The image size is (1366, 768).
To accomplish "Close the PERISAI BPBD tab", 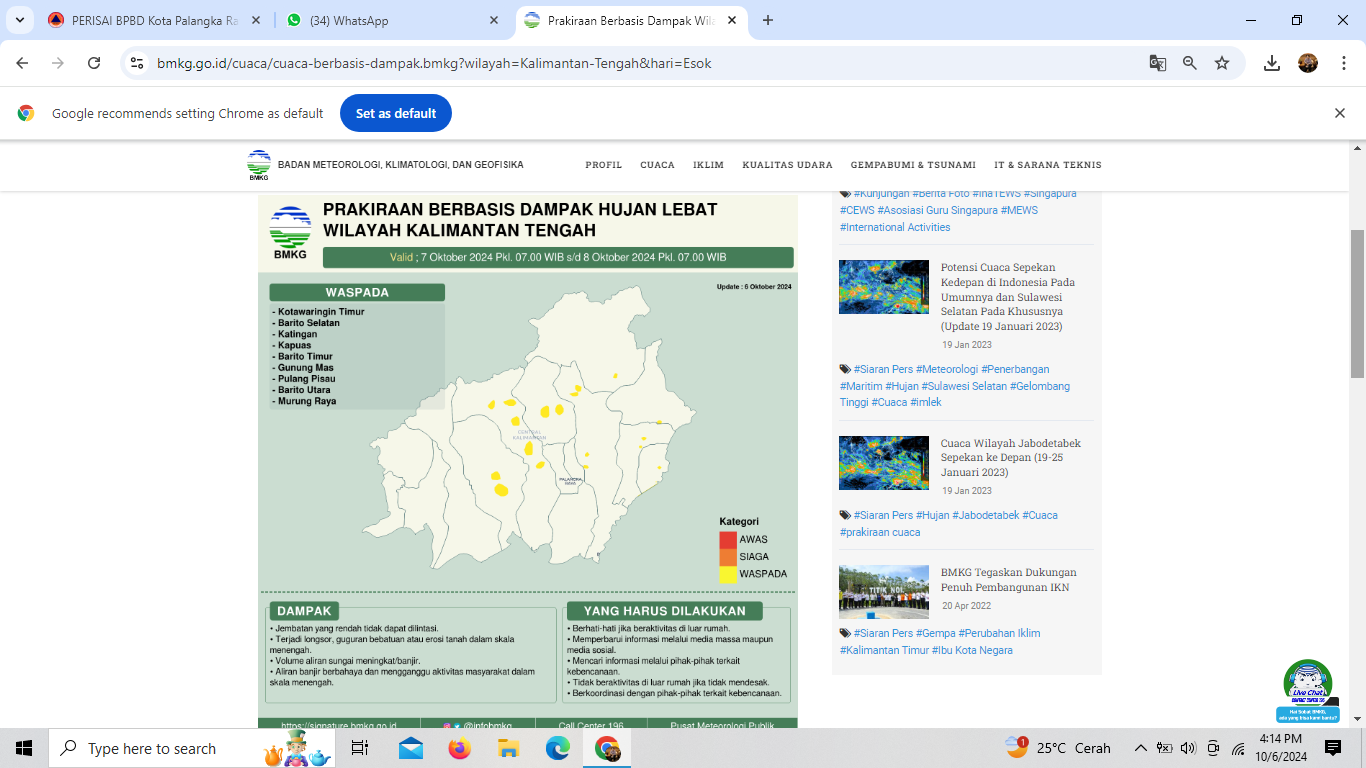I will [256, 20].
